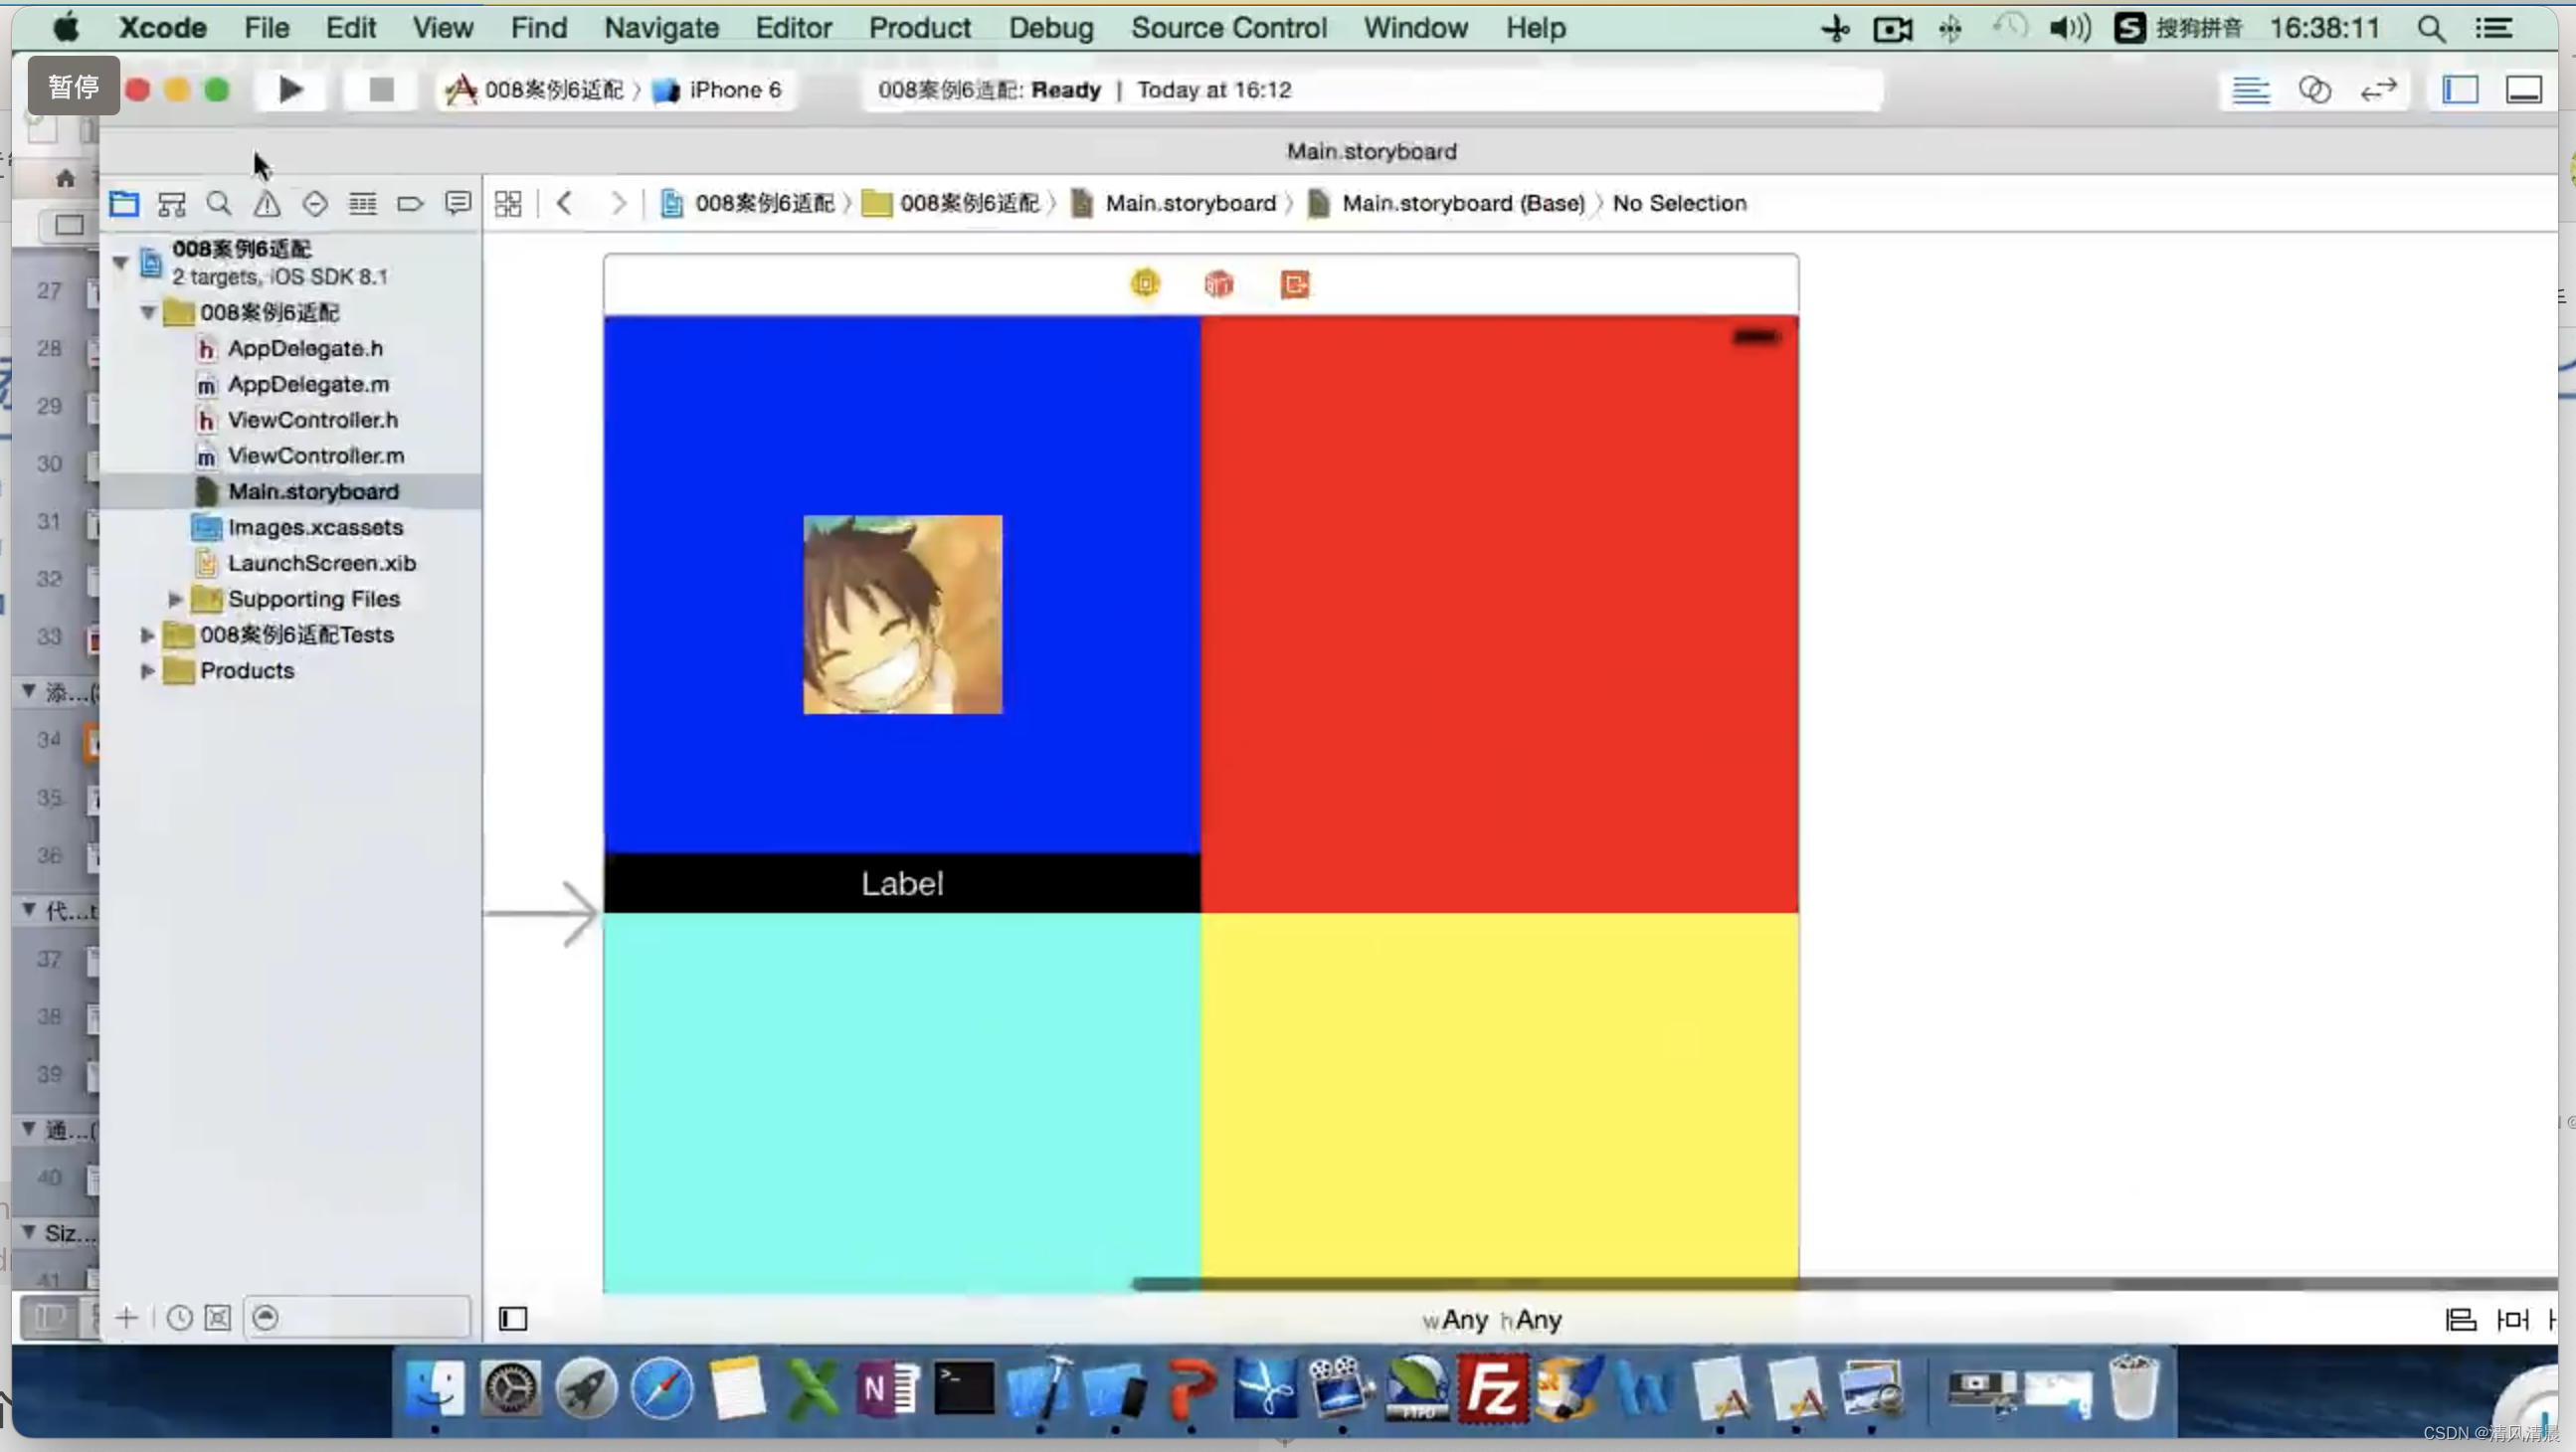The width and height of the screenshot is (2576, 1452).
Task: Toggle the document outline panel
Action: pyautogui.click(x=513, y=1319)
